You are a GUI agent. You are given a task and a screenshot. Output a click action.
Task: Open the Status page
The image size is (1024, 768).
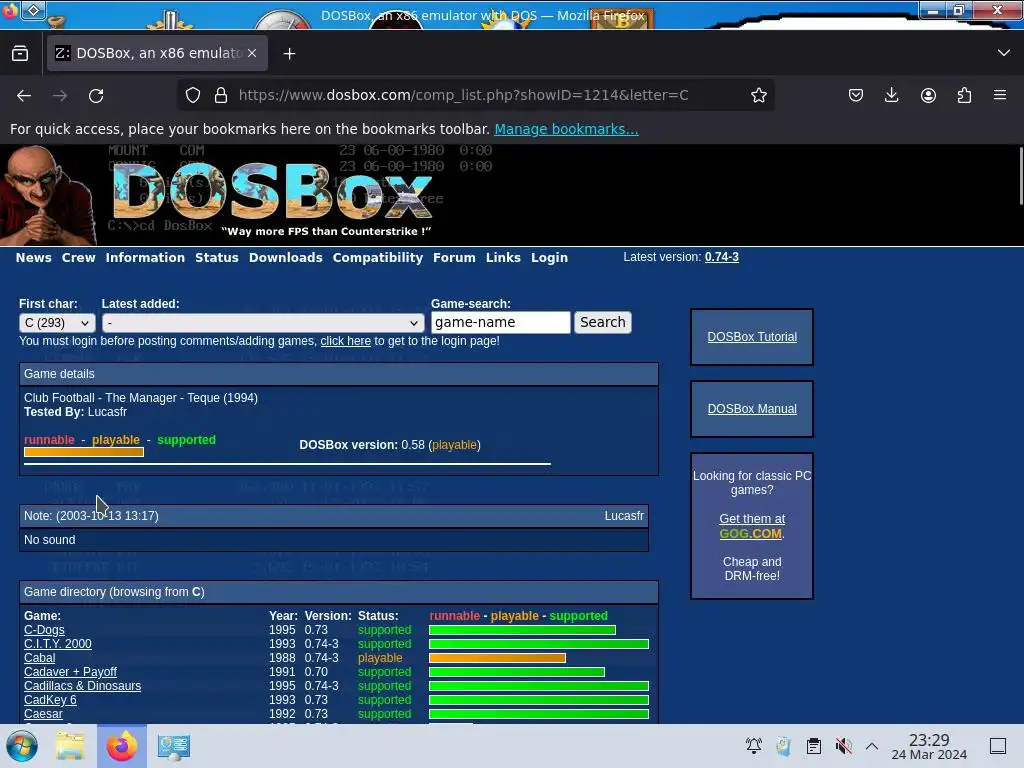[x=217, y=257]
